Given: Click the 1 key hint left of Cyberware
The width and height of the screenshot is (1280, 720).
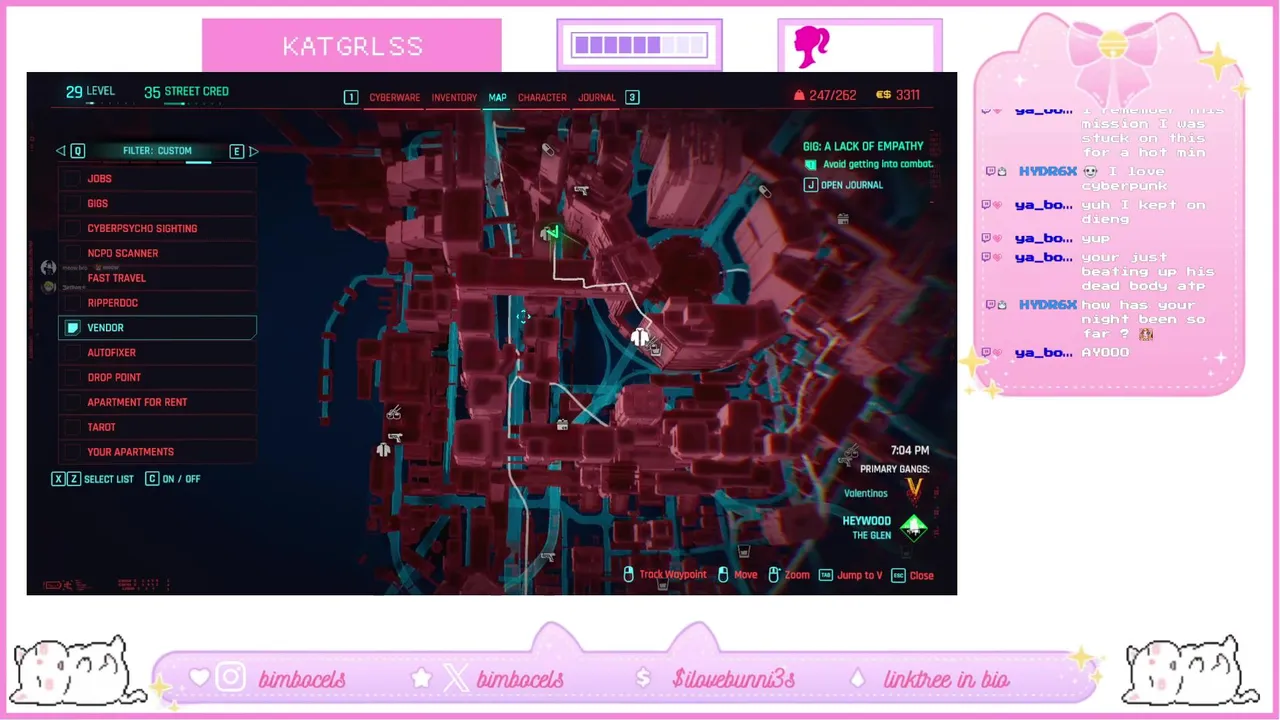Looking at the screenshot, I should [351, 97].
